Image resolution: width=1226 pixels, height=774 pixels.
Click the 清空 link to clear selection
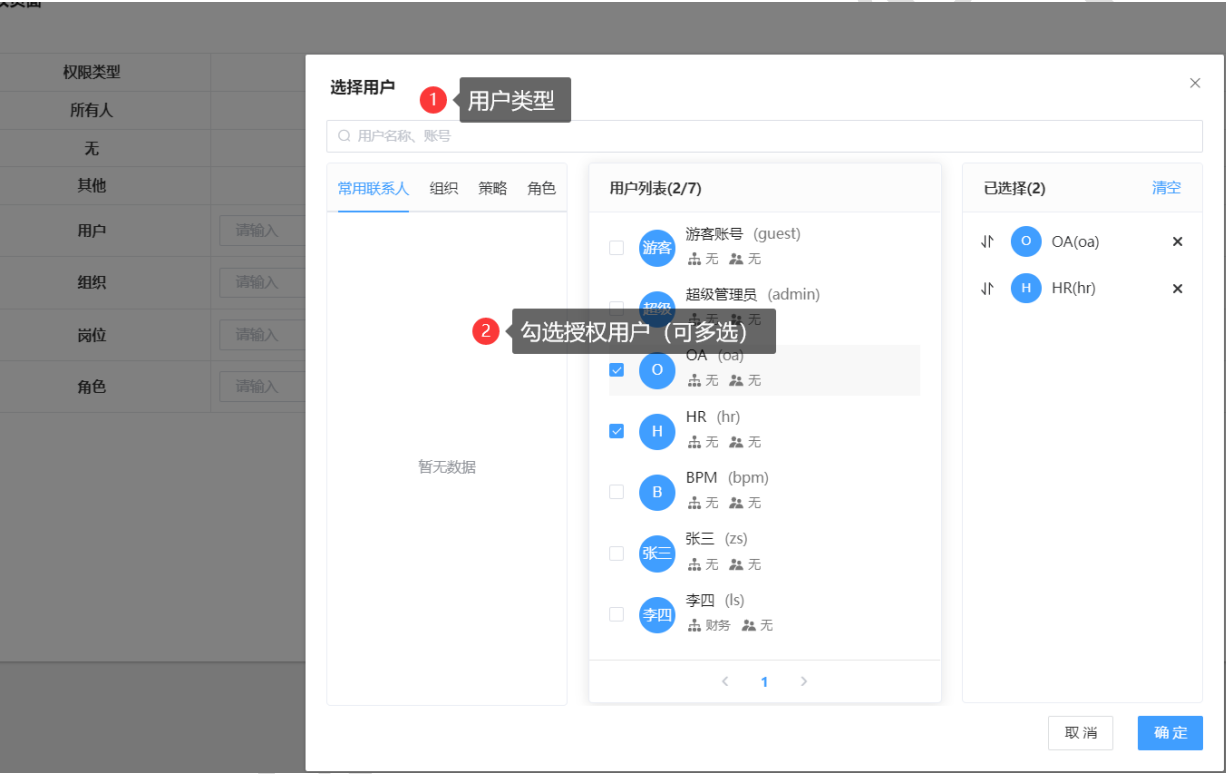click(x=1166, y=188)
